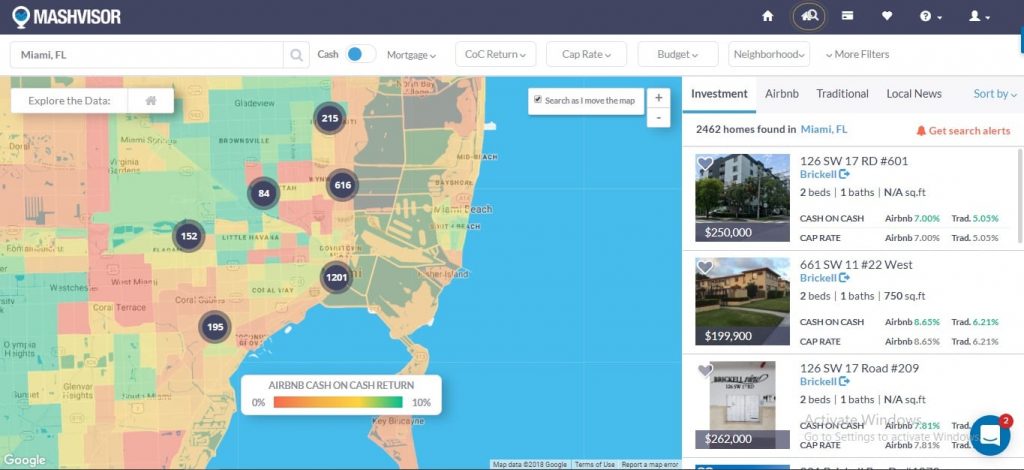Click house icon beside Explore the Data
Image resolution: width=1024 pixels, height=470 pixels.
[x=151, y=101]
